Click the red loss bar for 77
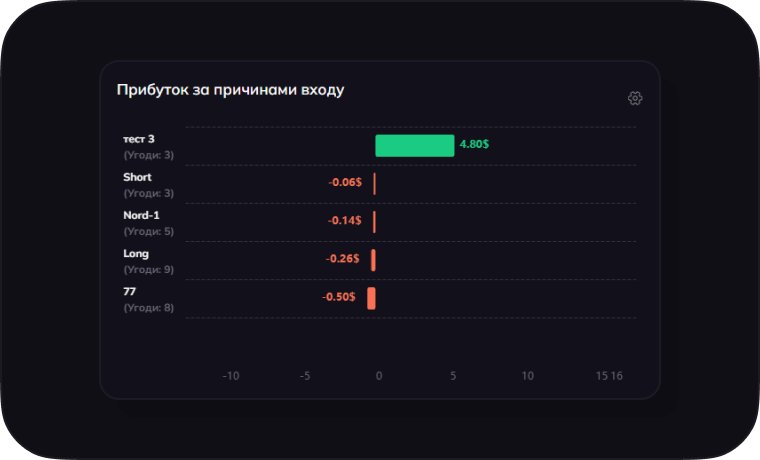Screen dimensions: 760x460 click(x=371, y=298)
